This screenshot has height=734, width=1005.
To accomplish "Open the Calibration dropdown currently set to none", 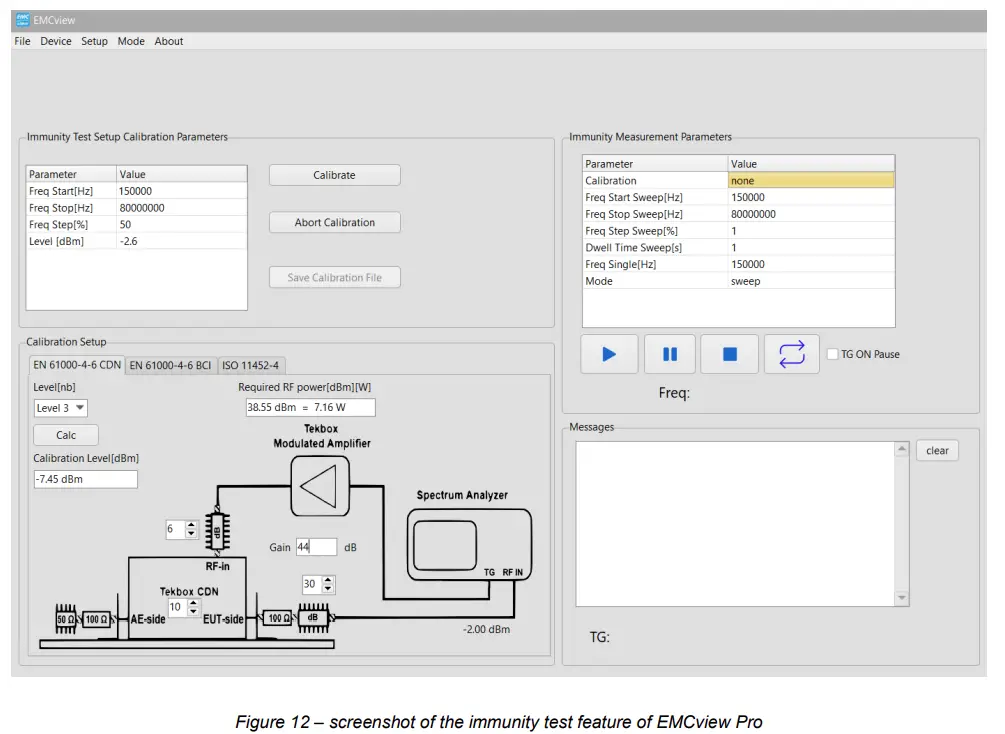I will tap(810, 180).
